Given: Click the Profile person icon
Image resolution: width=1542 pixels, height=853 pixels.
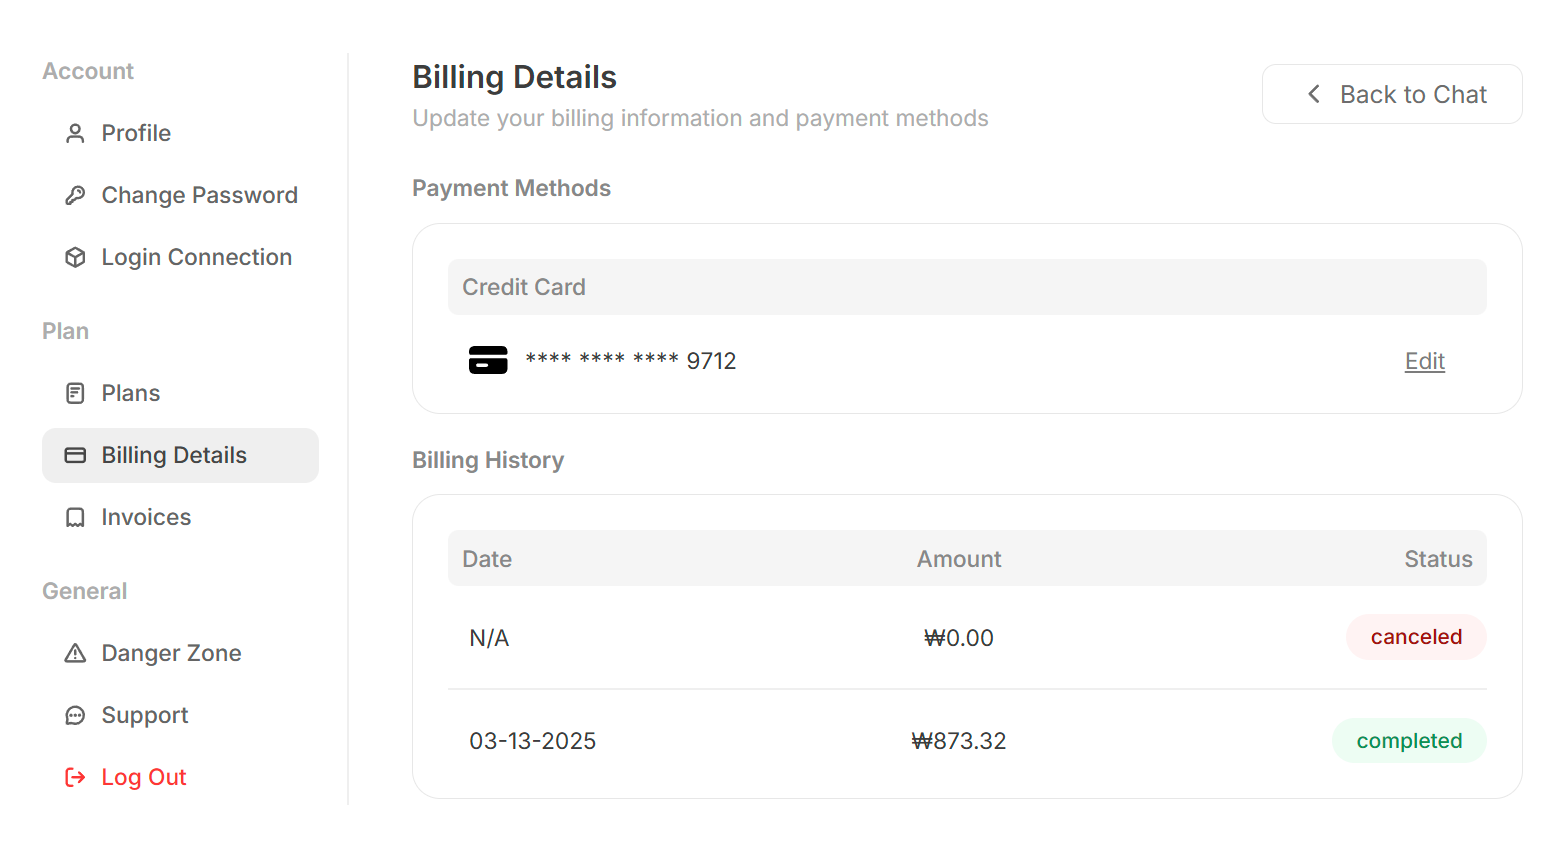Looking at the screenshot, I should click(x=75, y=133).
